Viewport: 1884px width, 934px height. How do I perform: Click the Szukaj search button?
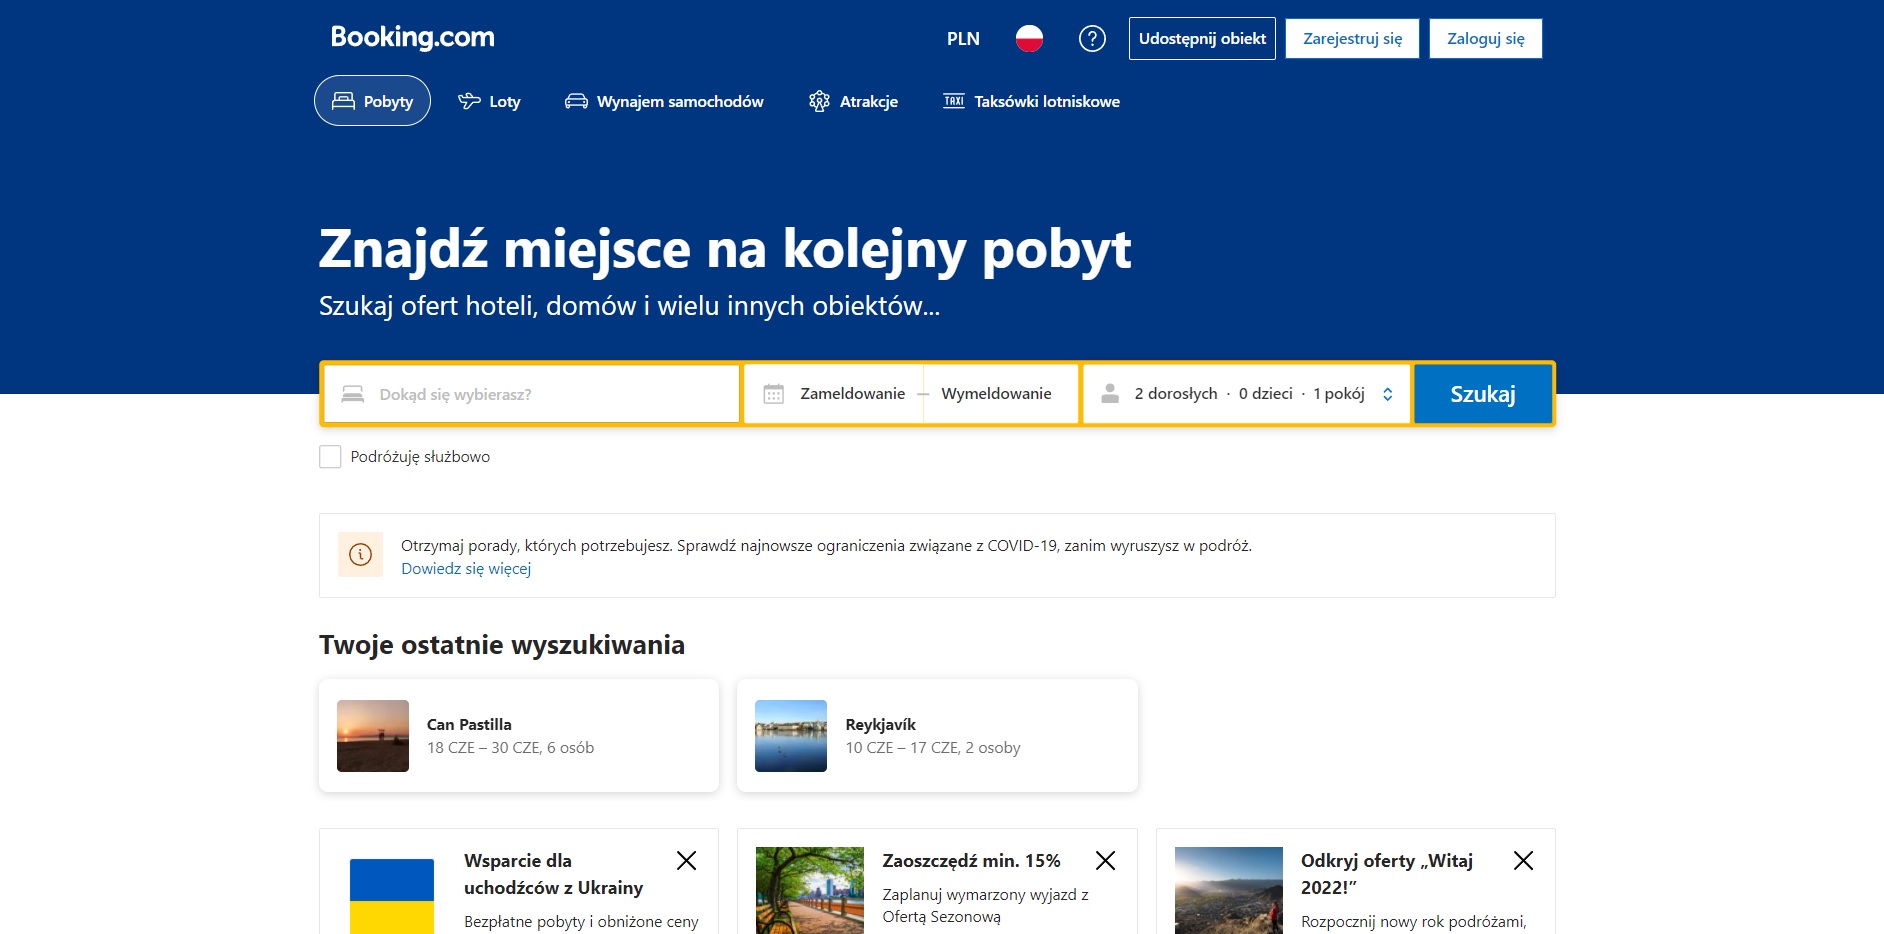[x=1483, y=394]
